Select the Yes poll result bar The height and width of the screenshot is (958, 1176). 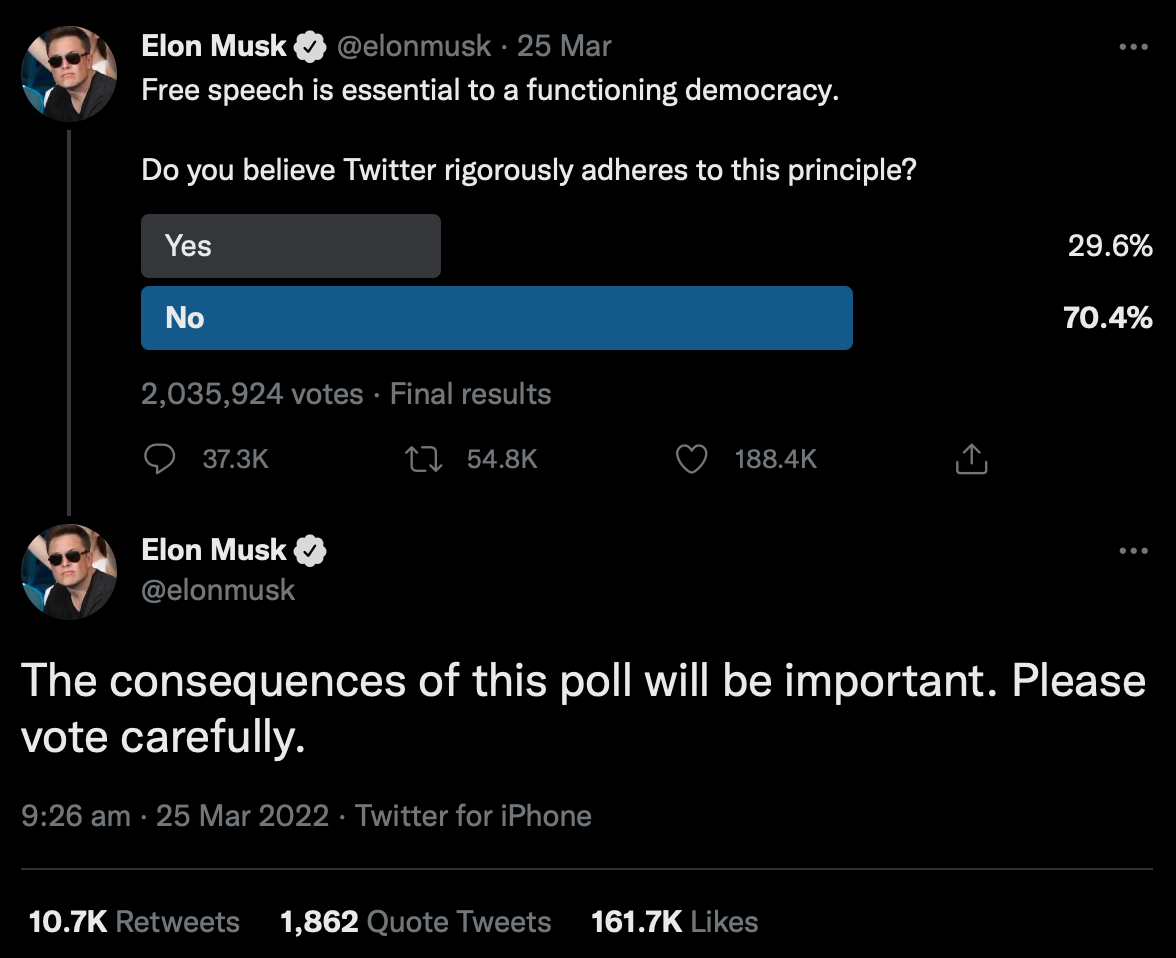click(x=291, y=246)
